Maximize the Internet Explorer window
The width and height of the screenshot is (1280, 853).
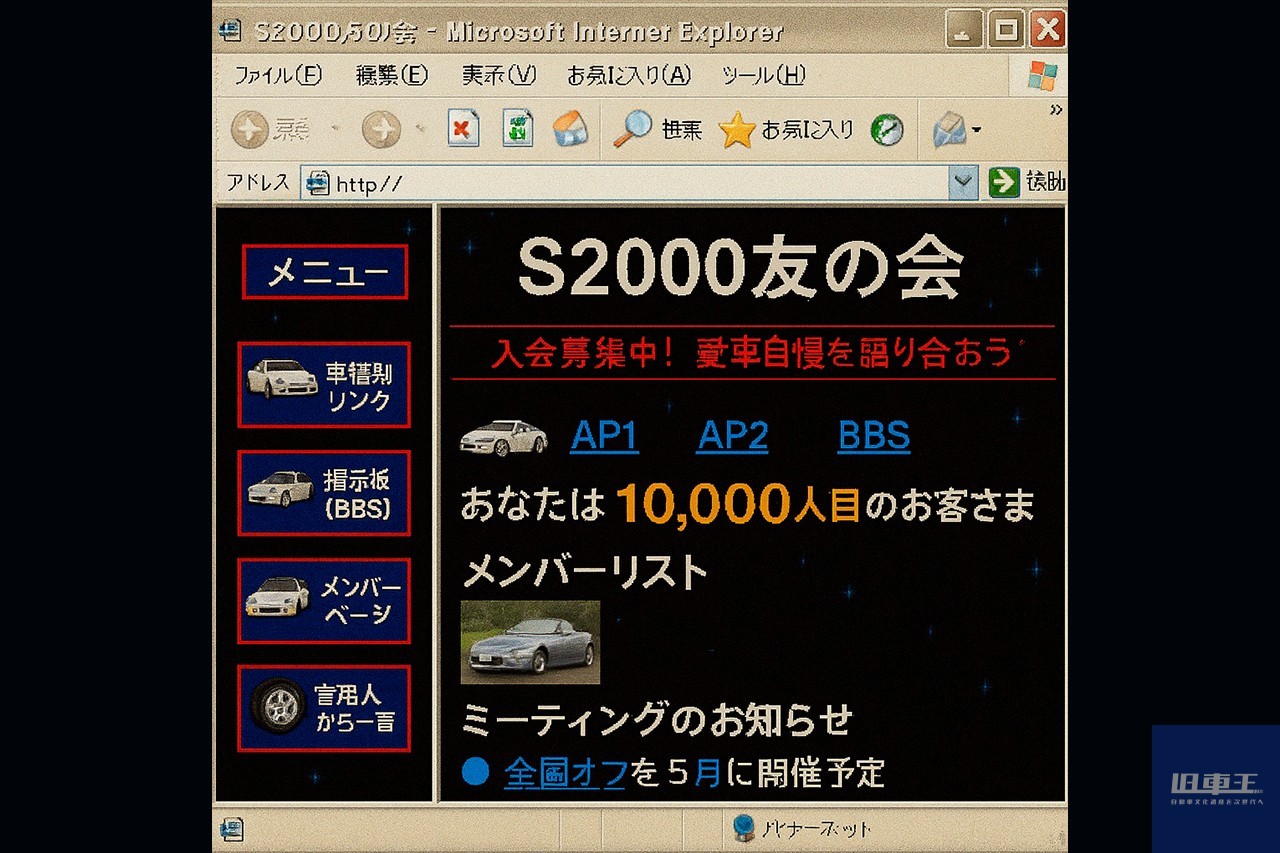point(1006,30)
